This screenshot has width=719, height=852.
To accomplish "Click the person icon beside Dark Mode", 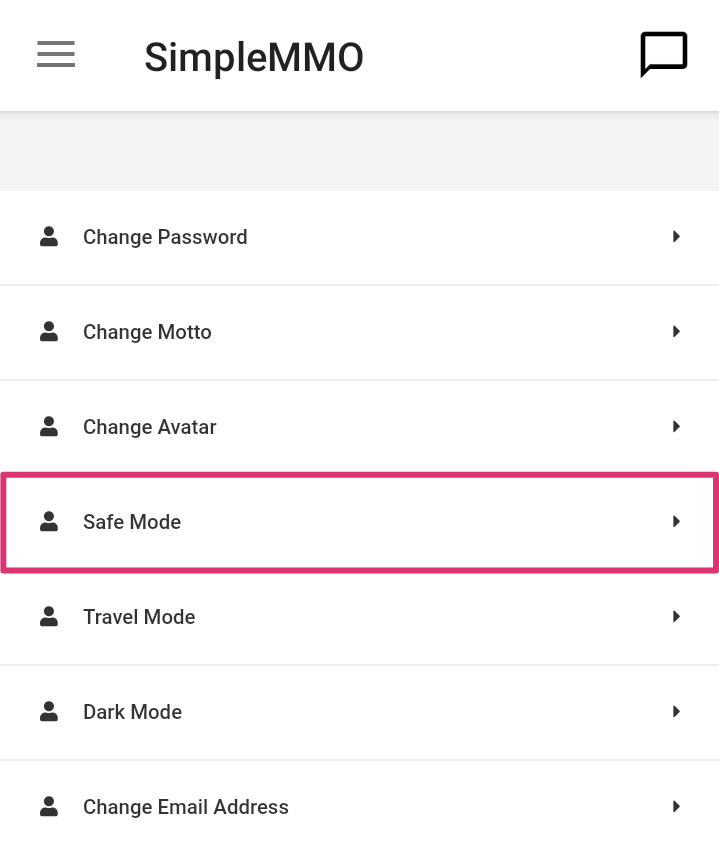I will point(49,712).
